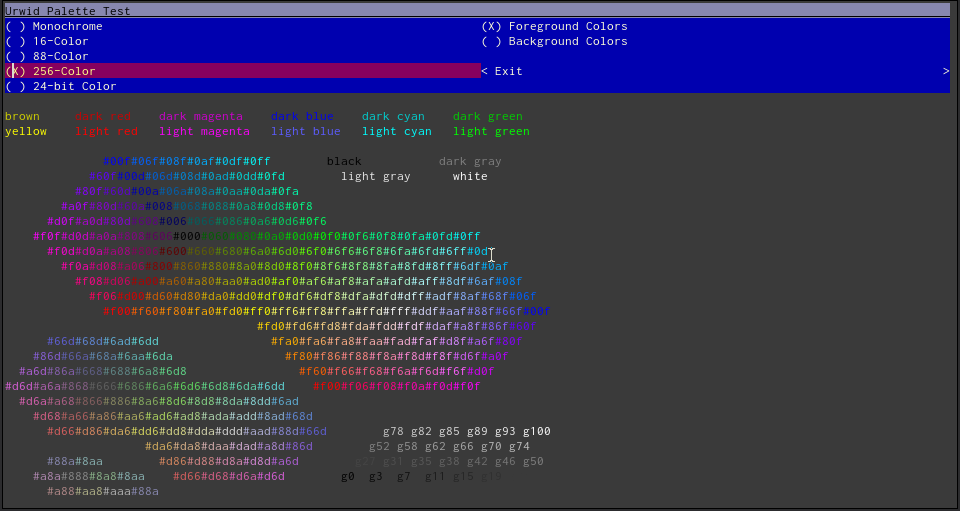
Task: Pick the g100 grayscale entry
Action: tap(536, 431)
